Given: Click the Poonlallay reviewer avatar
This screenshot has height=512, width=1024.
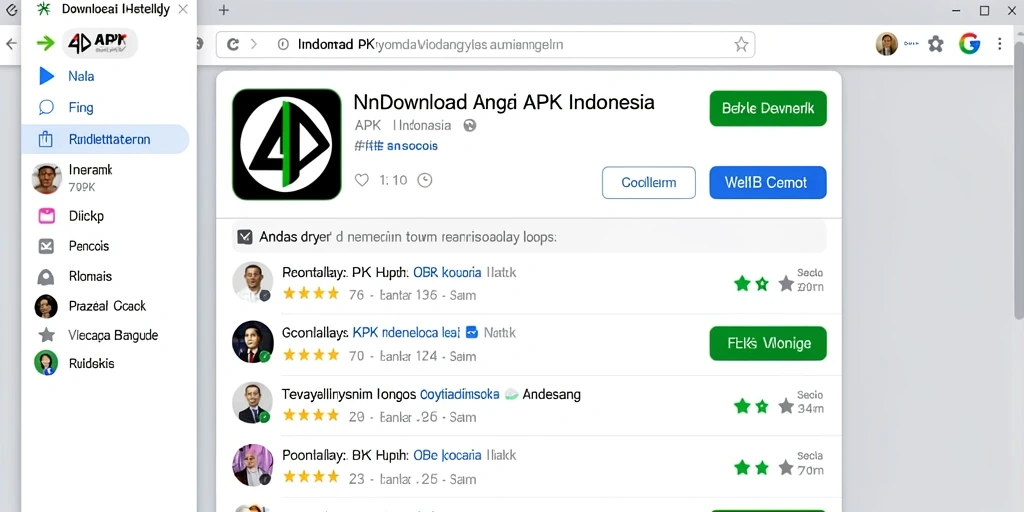Looking at the screenshot, I should (x=252, y=464).
